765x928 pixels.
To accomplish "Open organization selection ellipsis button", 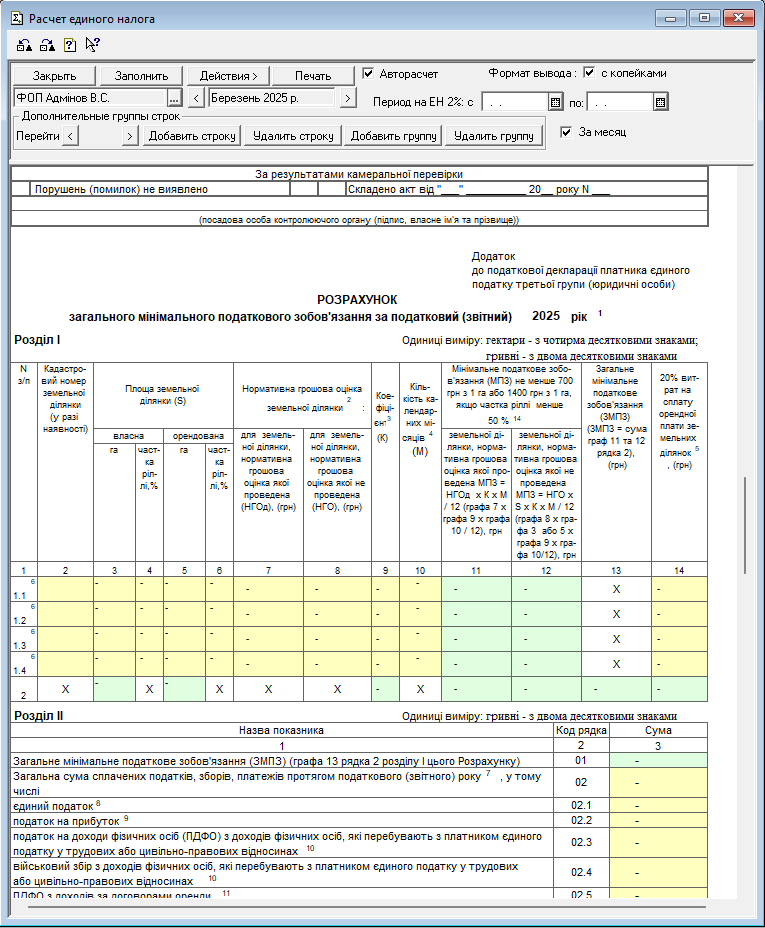I will [x=174, y=98].
